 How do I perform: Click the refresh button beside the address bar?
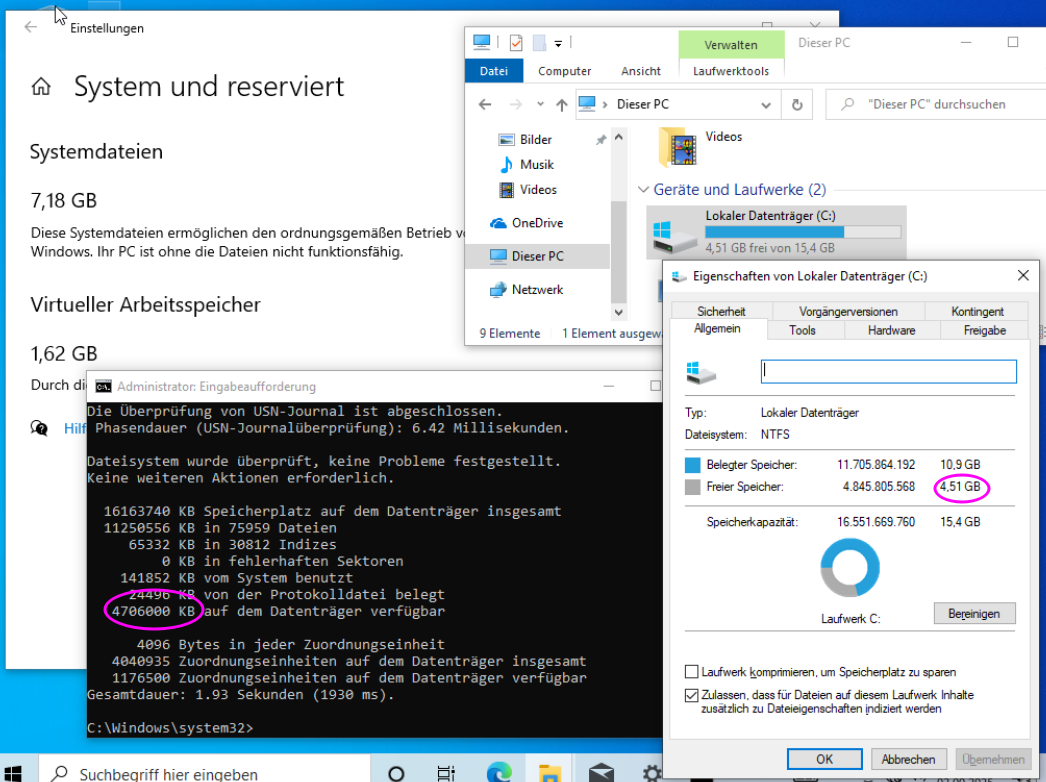click(796, 104)
